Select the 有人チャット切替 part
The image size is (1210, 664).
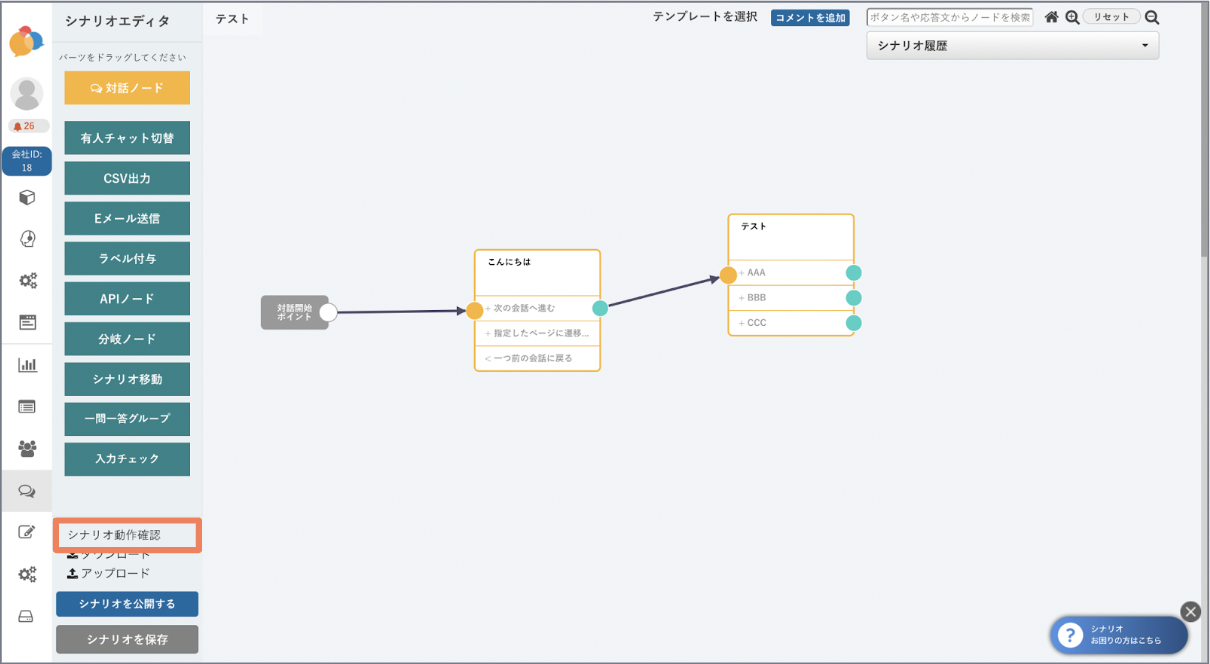point(127,138)
